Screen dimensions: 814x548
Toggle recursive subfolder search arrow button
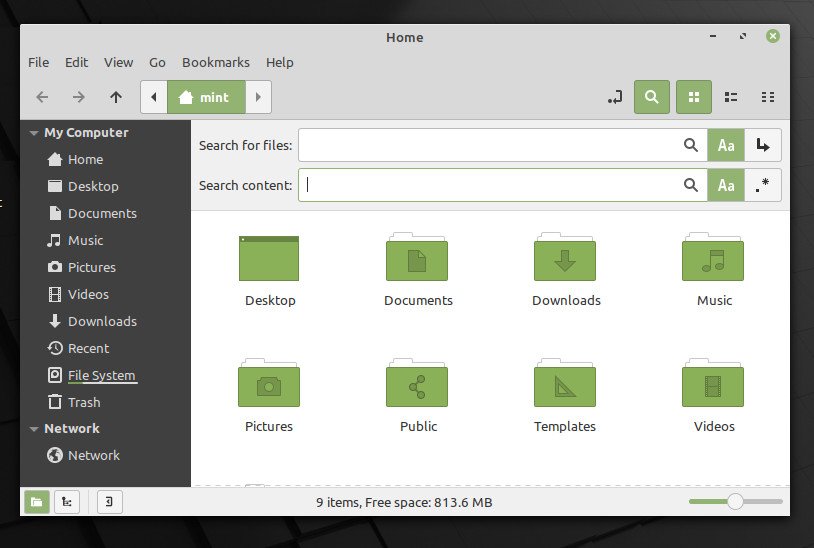pos(763,145)
